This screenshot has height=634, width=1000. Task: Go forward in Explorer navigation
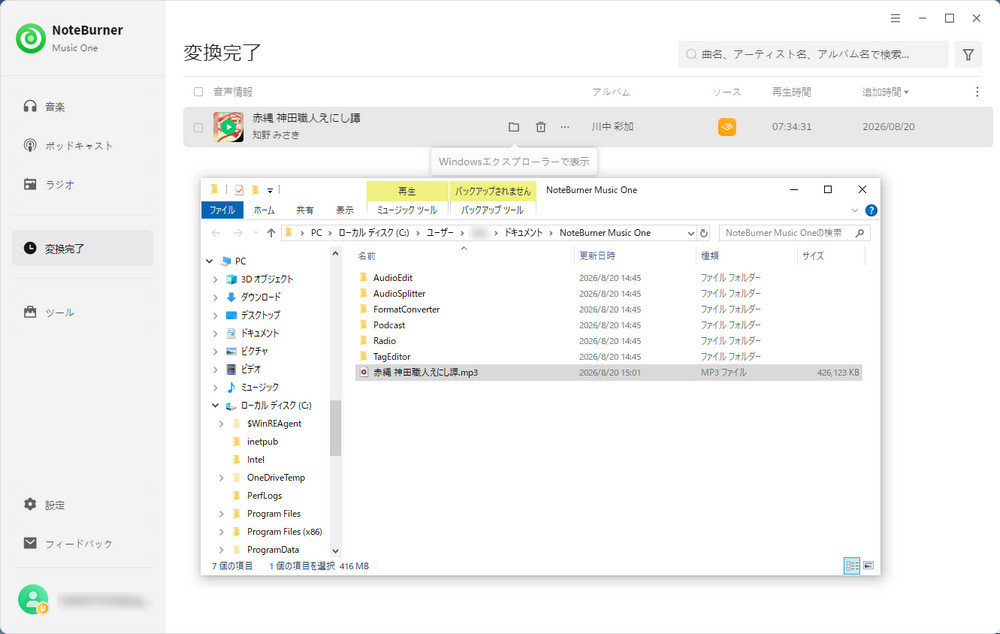(x=238, y=233)
